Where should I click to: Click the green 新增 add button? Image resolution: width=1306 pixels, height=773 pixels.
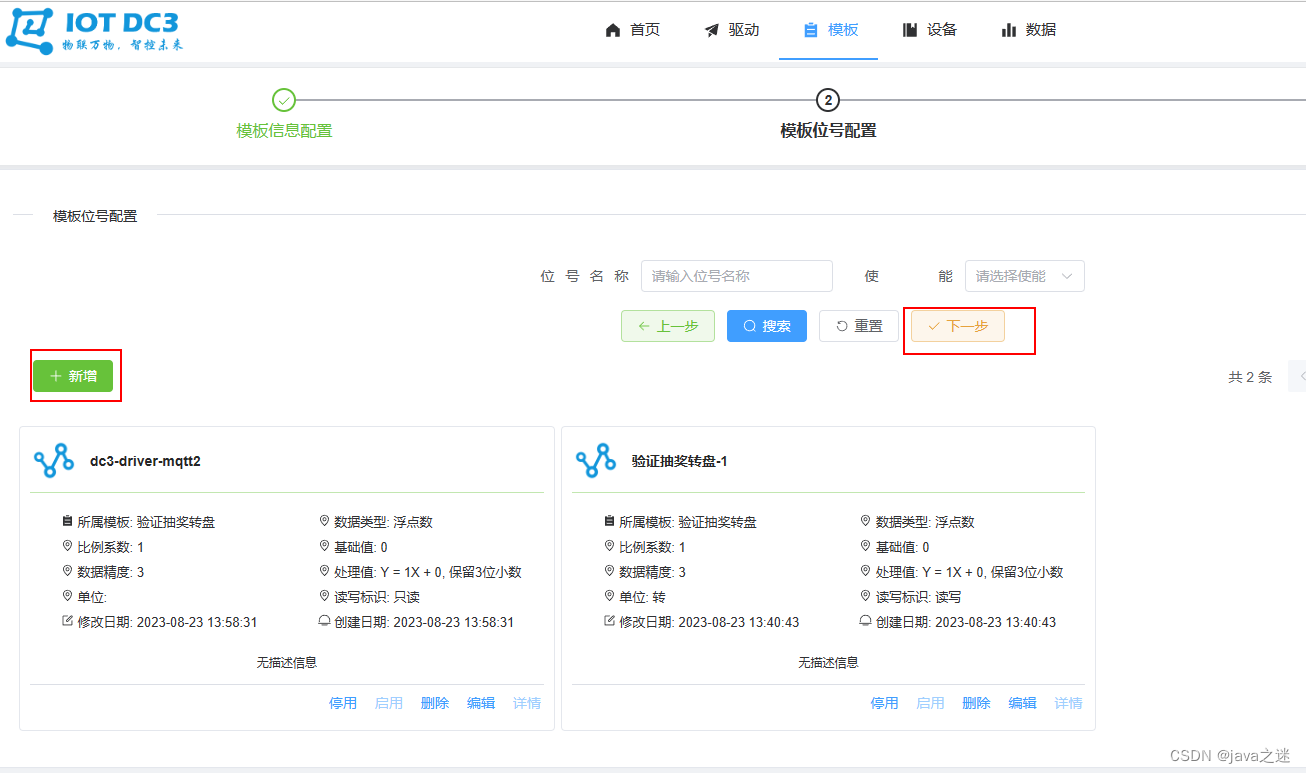pyautogui.click(x=73, y=376)
